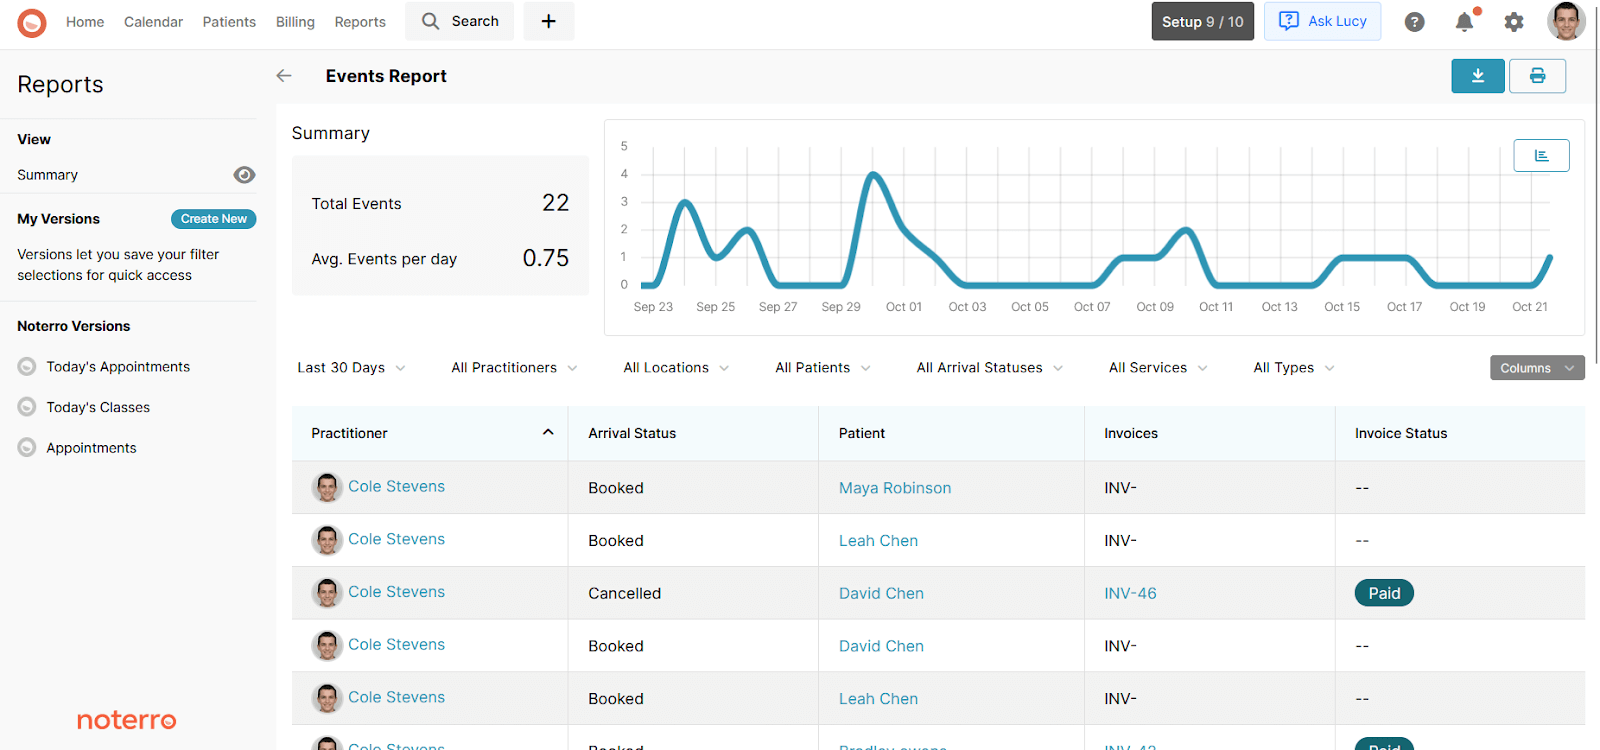Print the Events Report
The width and height of the screenshot is (1600, 750).
[1538, 76]
